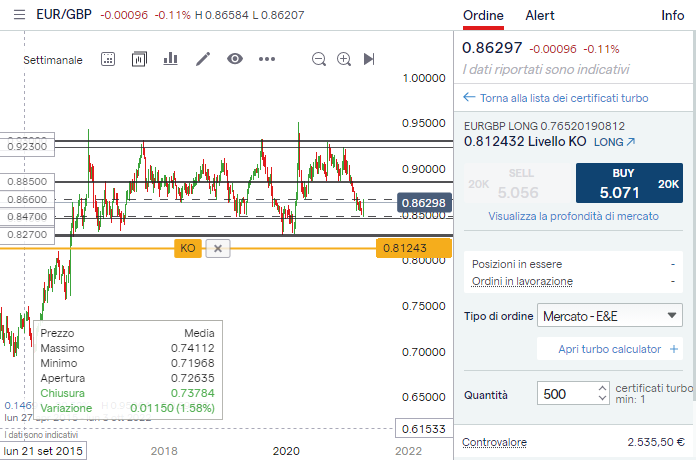The image size is (696, 460).
Task: Click Visualizza la profondità di mercato
Action: 573,216
